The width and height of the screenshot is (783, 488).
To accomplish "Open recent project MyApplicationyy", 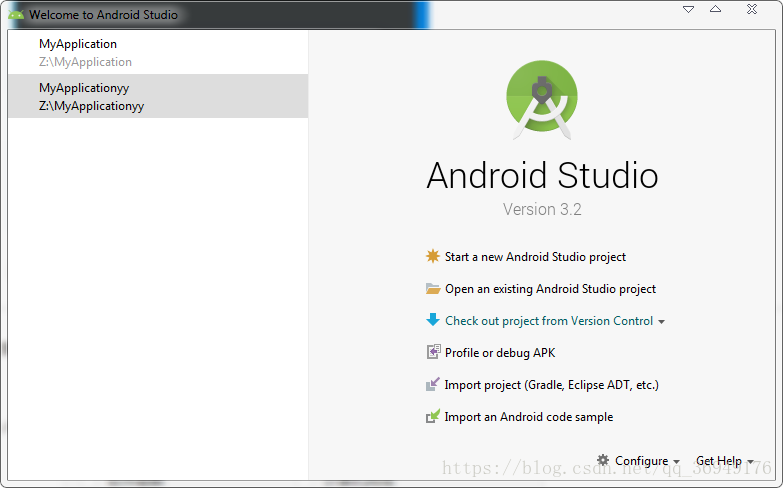I will (x=158, y=96).
